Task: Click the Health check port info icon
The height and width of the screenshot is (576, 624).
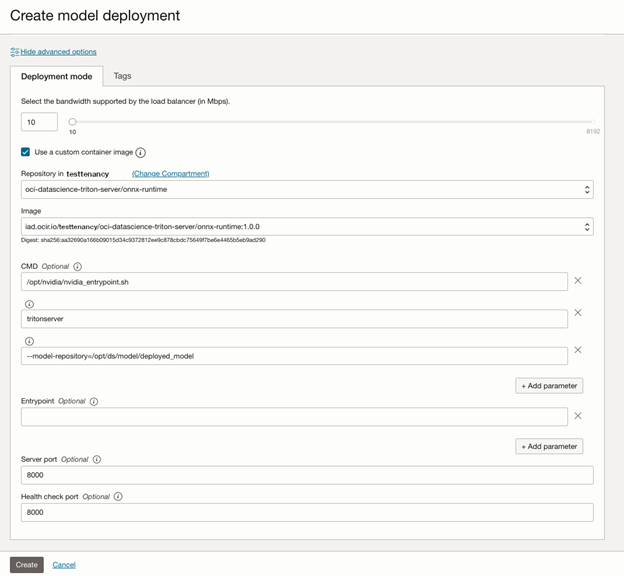Action: pos(118,497)
